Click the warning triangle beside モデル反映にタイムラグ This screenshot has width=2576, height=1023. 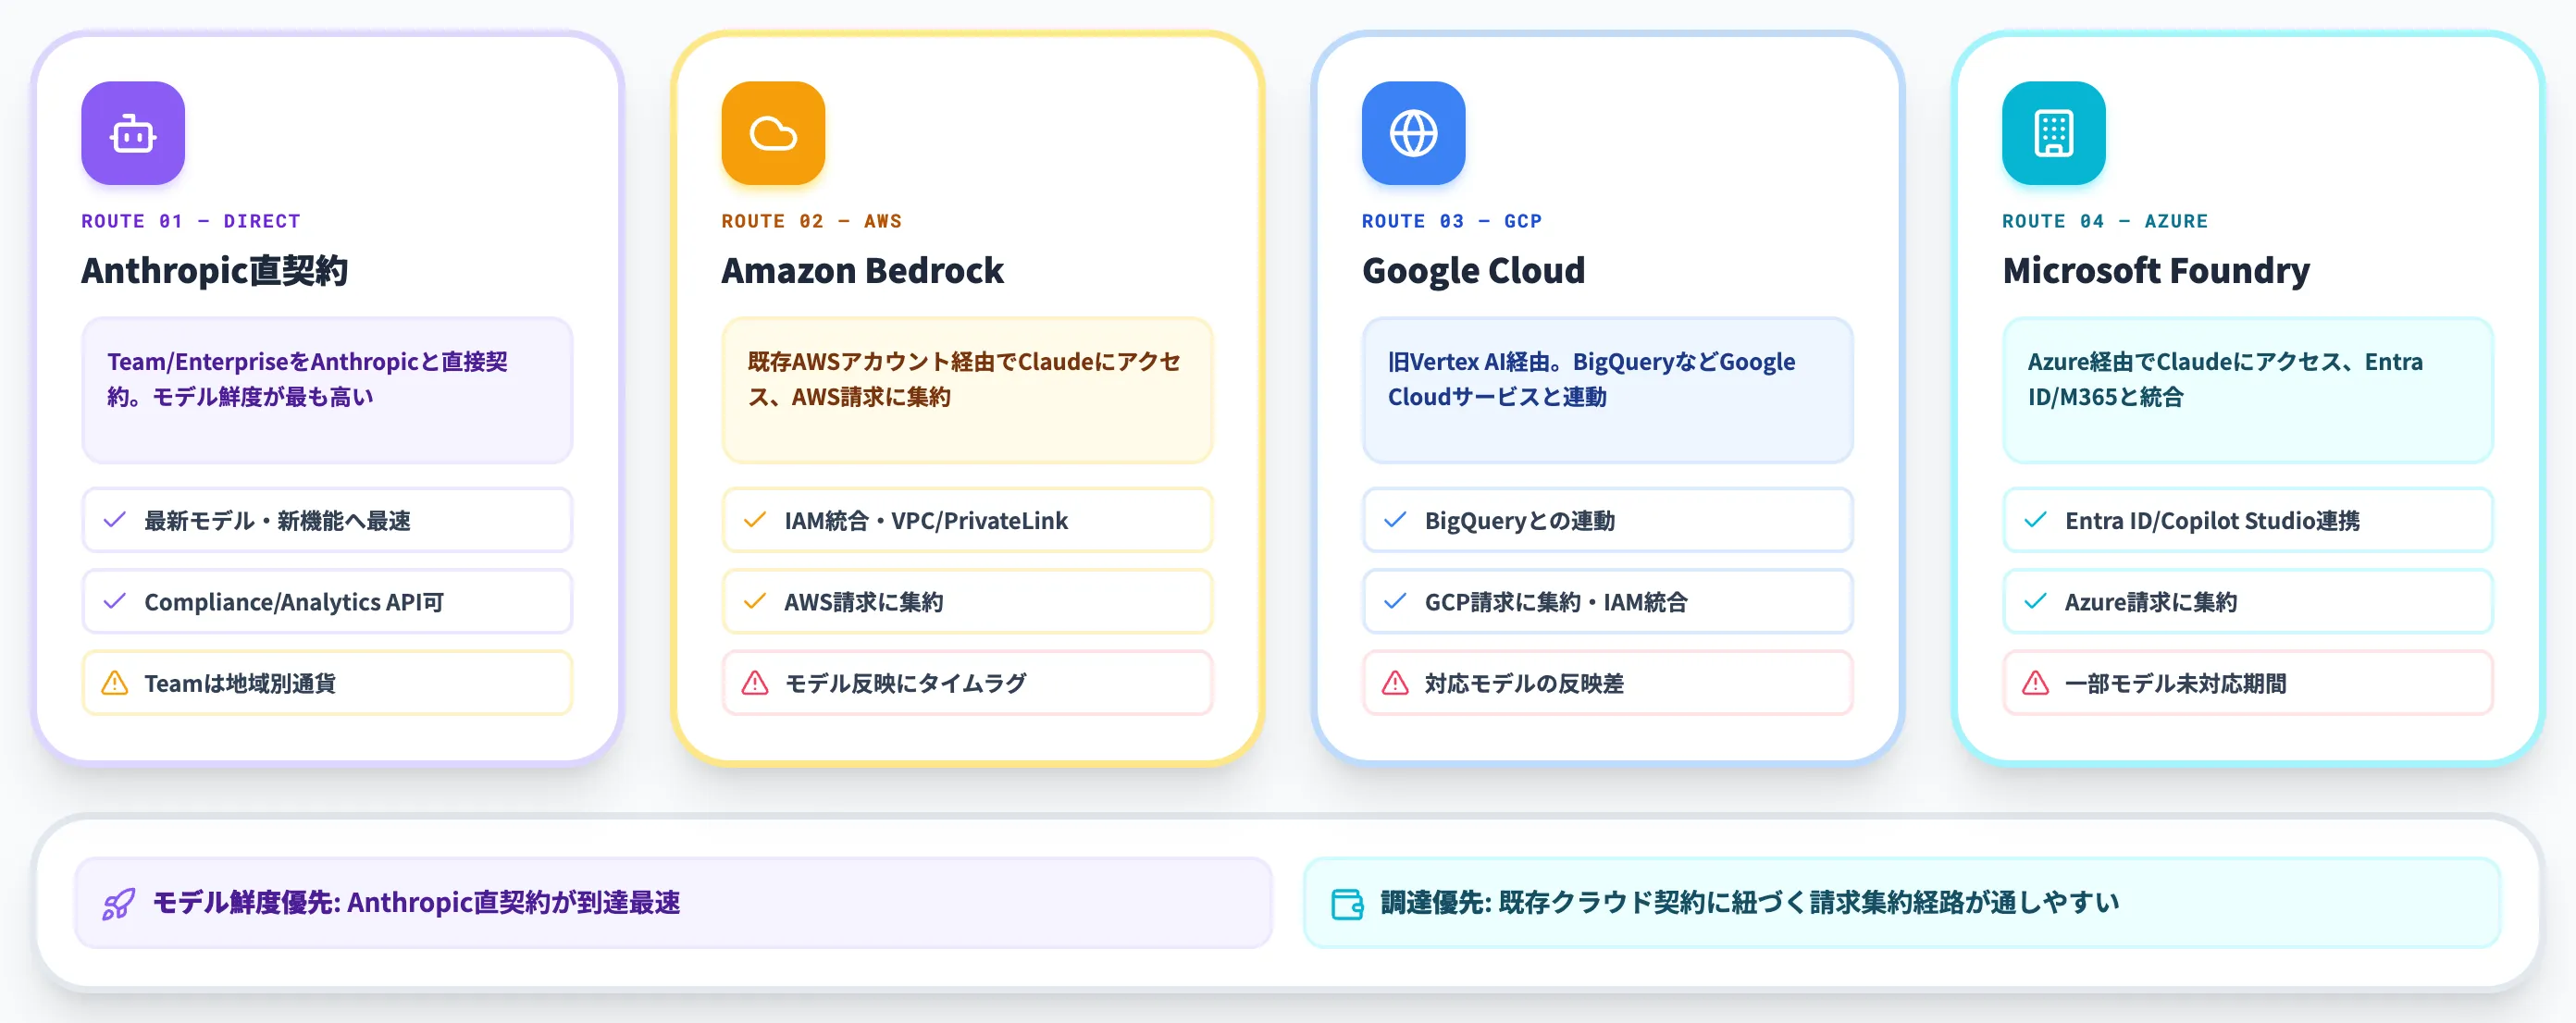[755, 683]
